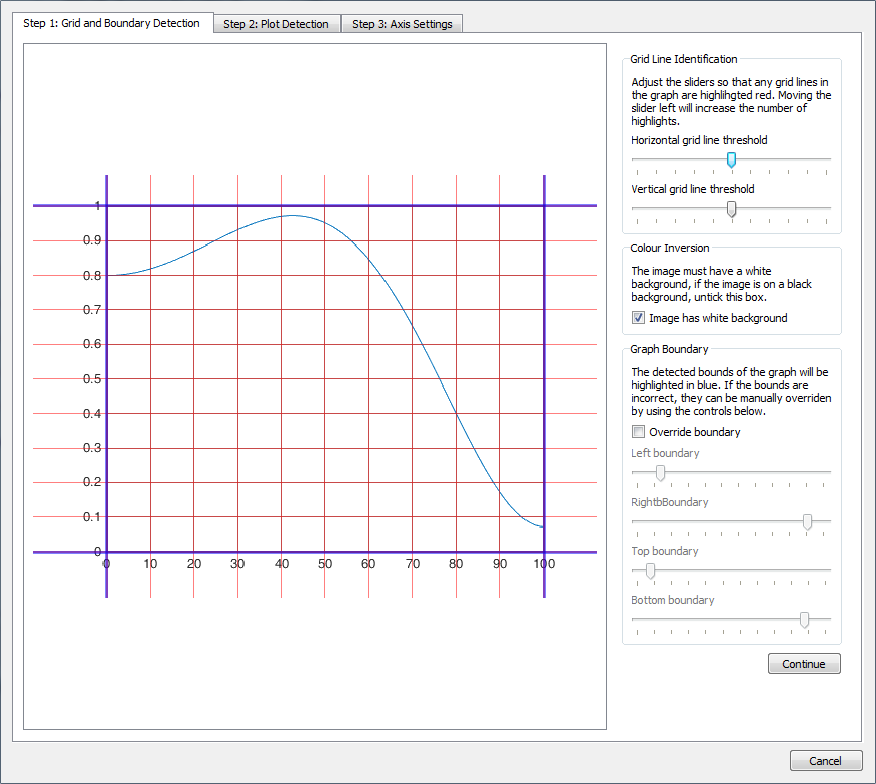Click the 0.1 label on the y-axis
Viewport: 876px width, 784px height.
tap(92, 517)
